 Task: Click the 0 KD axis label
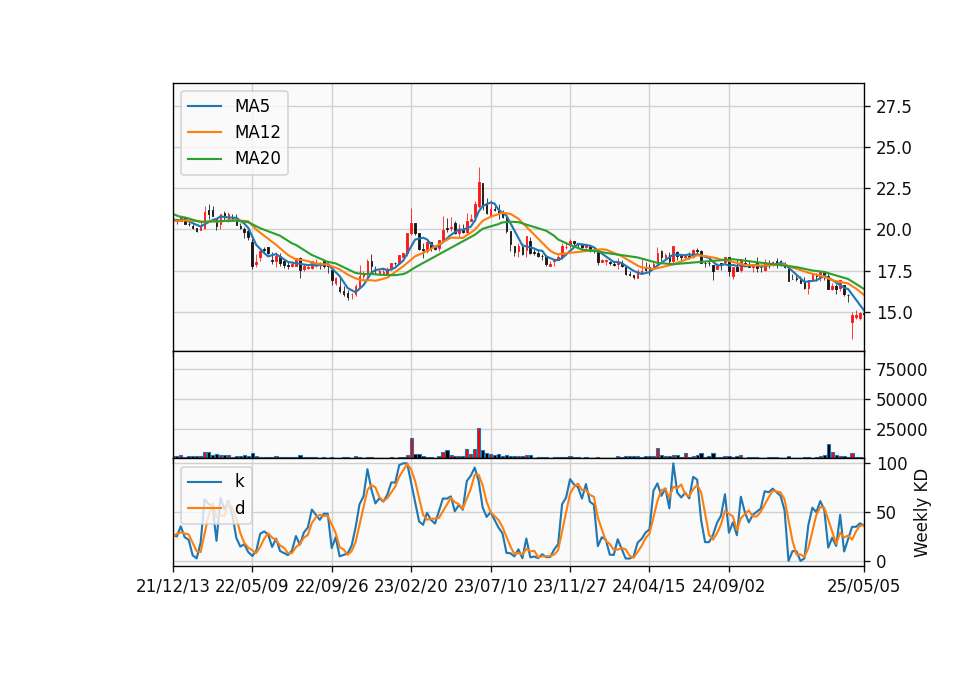(x=882, y=561)
